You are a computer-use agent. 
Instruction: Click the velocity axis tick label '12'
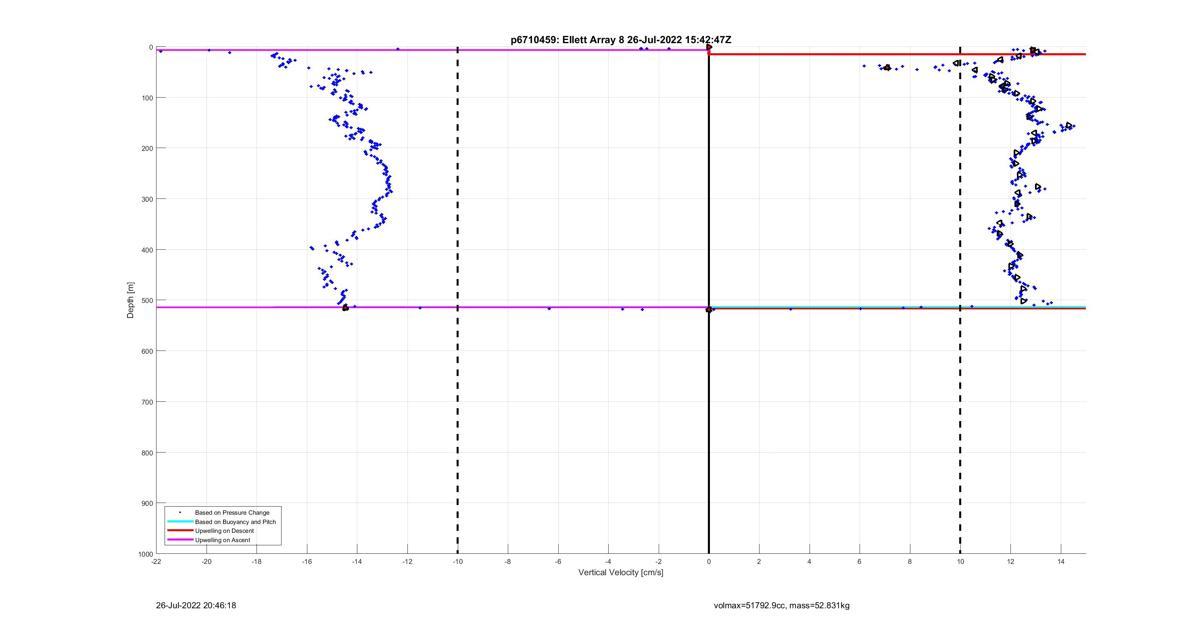(1010, 562)
